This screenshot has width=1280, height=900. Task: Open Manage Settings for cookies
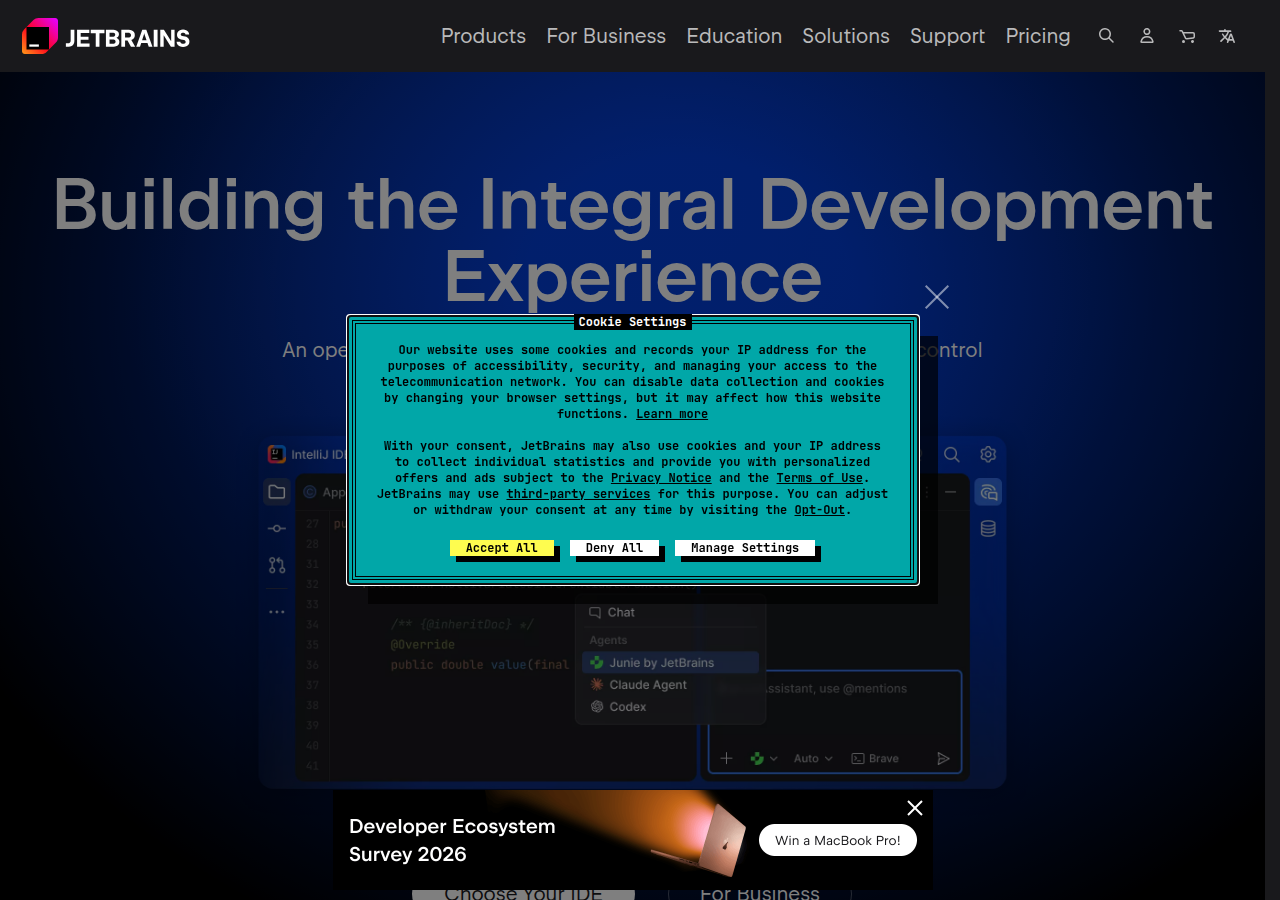745,548
